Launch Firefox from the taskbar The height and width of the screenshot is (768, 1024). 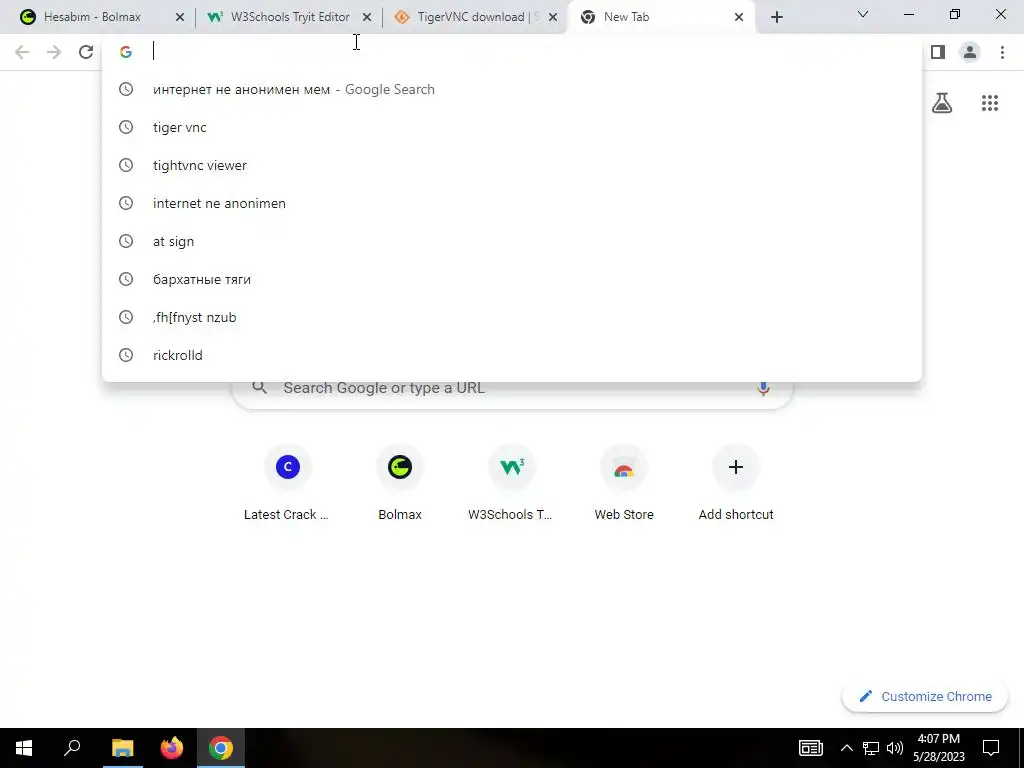pos(172,748)
